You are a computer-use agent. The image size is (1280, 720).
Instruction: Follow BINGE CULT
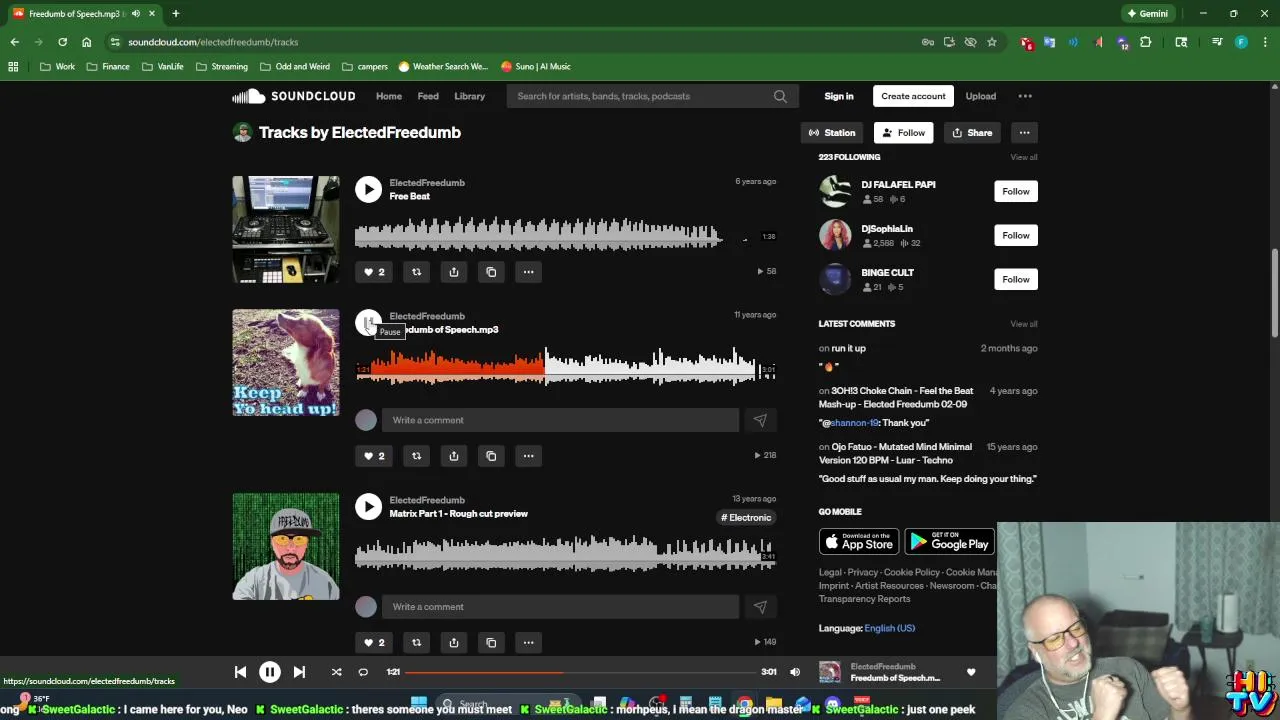(1015, 279)
